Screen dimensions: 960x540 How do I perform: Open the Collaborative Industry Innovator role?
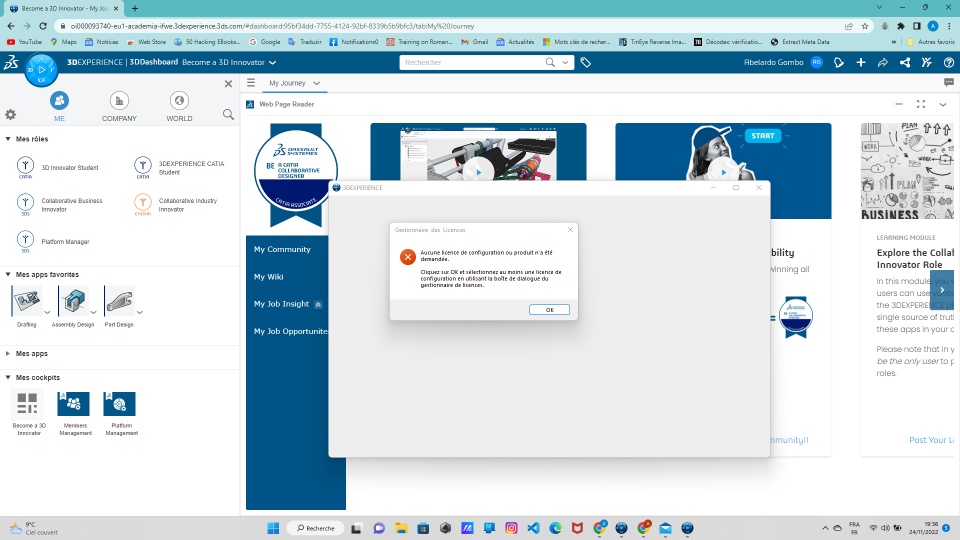(176, 204)
